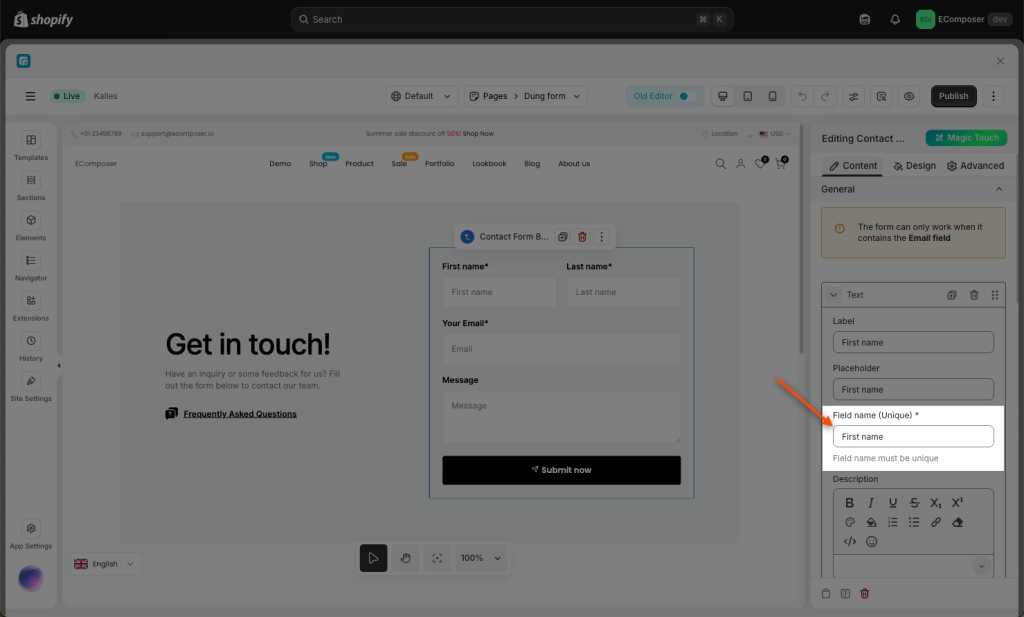Open the 100% zoom dropdown

coord(481,558)
